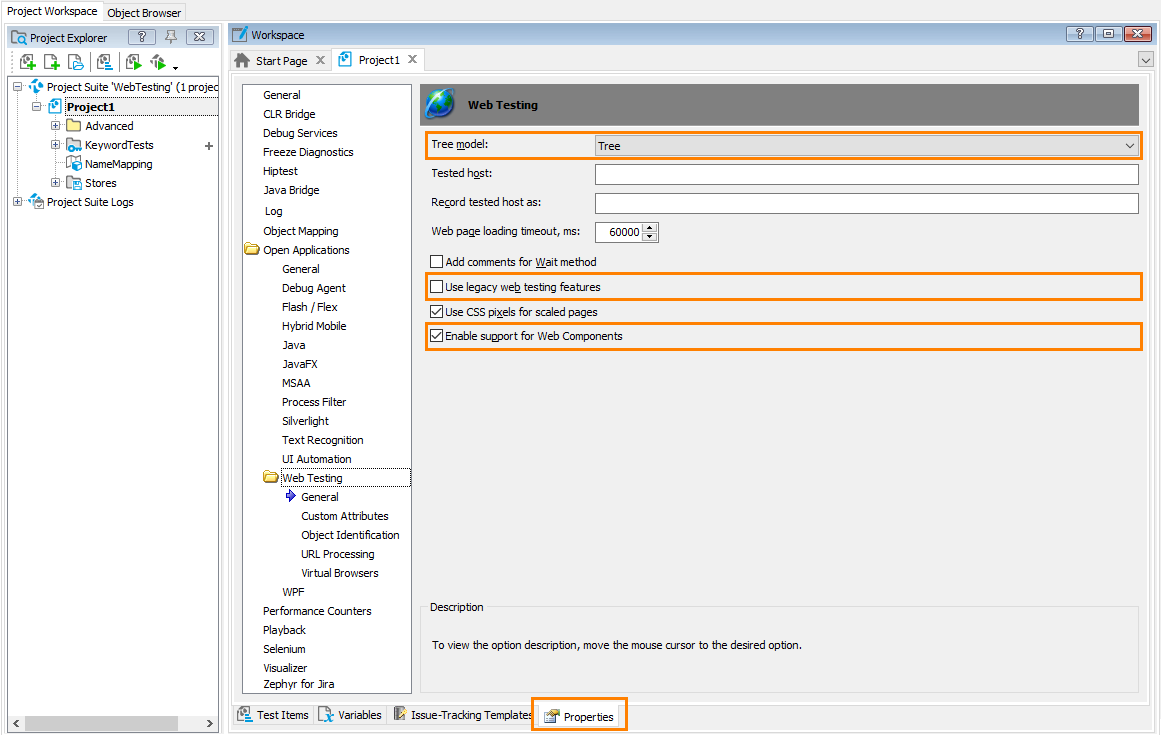Expand the KeywordTests tree node

(x=55, y=144)
